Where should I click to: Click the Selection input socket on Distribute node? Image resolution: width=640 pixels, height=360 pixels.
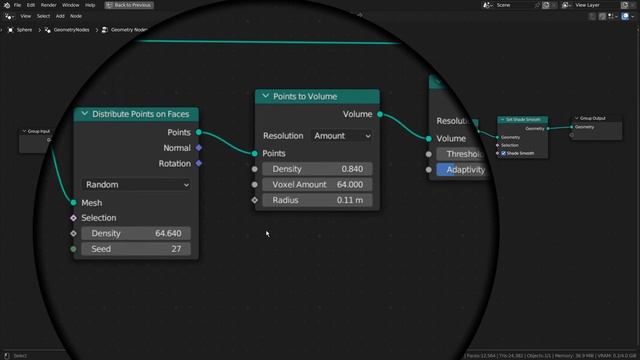coord(73,218)
